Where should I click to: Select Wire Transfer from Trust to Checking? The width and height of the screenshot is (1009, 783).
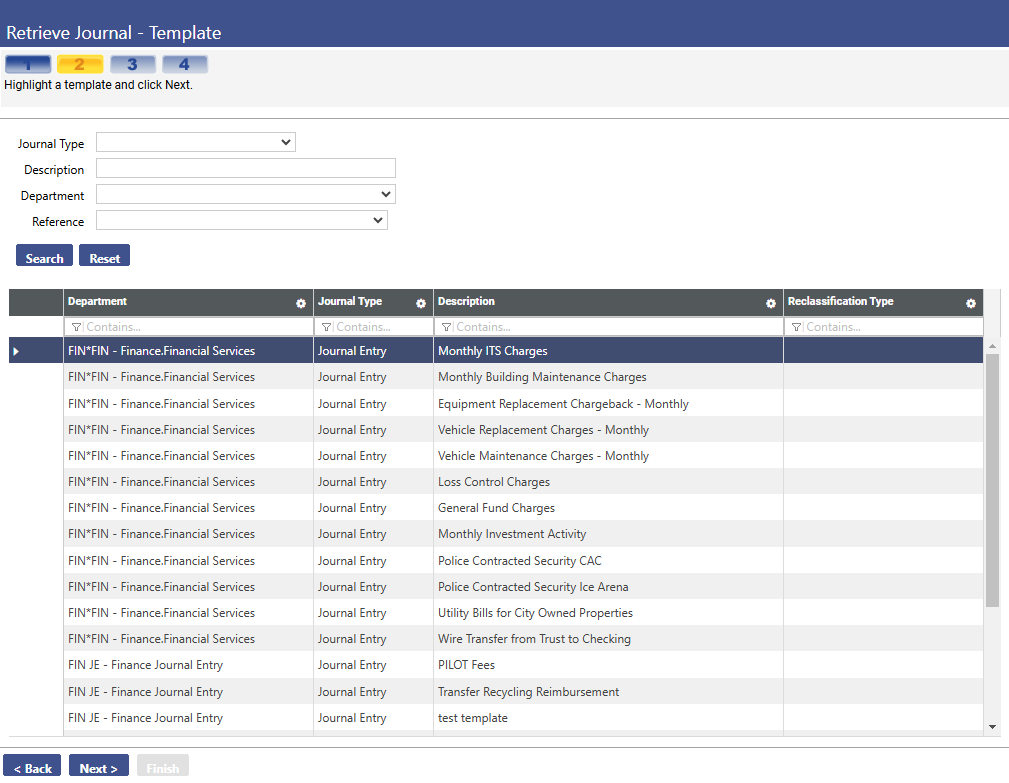496,639
